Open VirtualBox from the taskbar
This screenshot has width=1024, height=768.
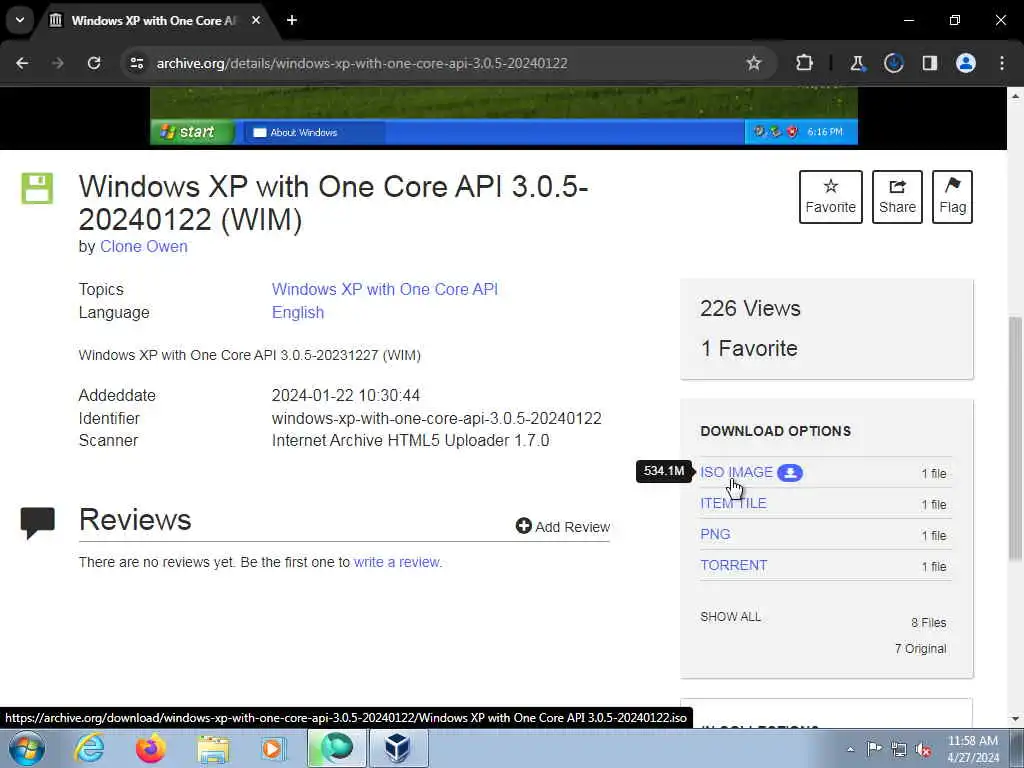[x=399, y=748]
